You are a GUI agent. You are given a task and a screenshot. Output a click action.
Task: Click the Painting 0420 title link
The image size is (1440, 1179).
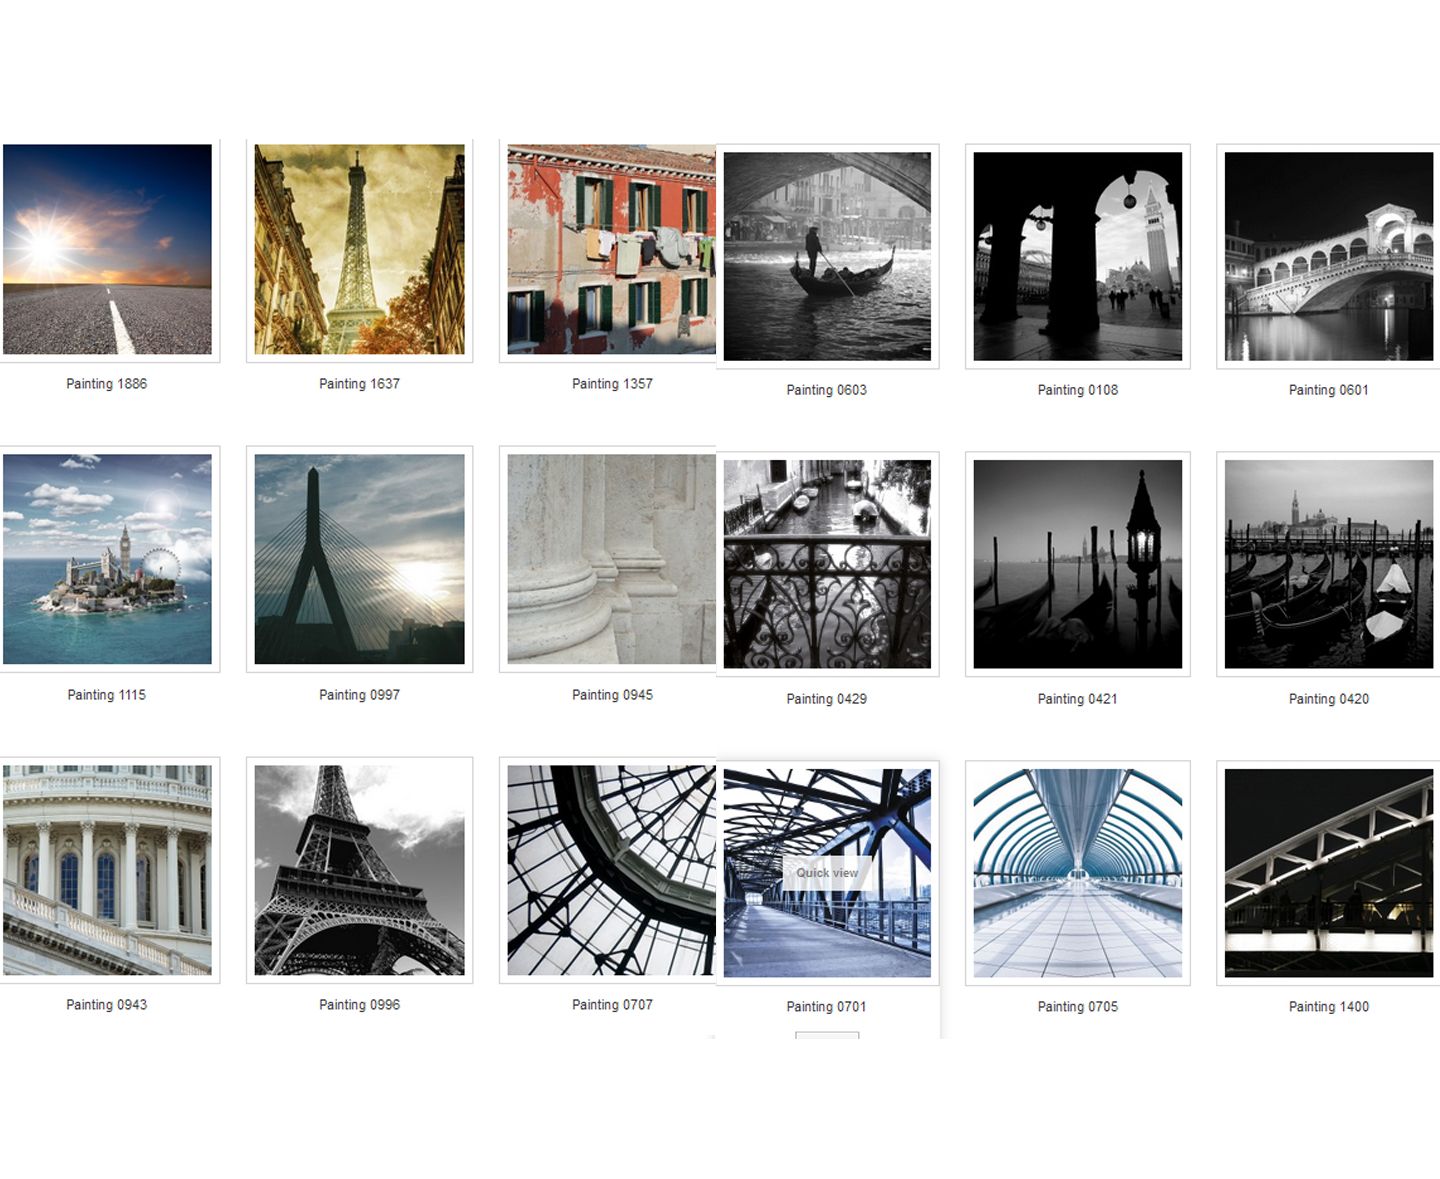click(x=1328, y=699)
